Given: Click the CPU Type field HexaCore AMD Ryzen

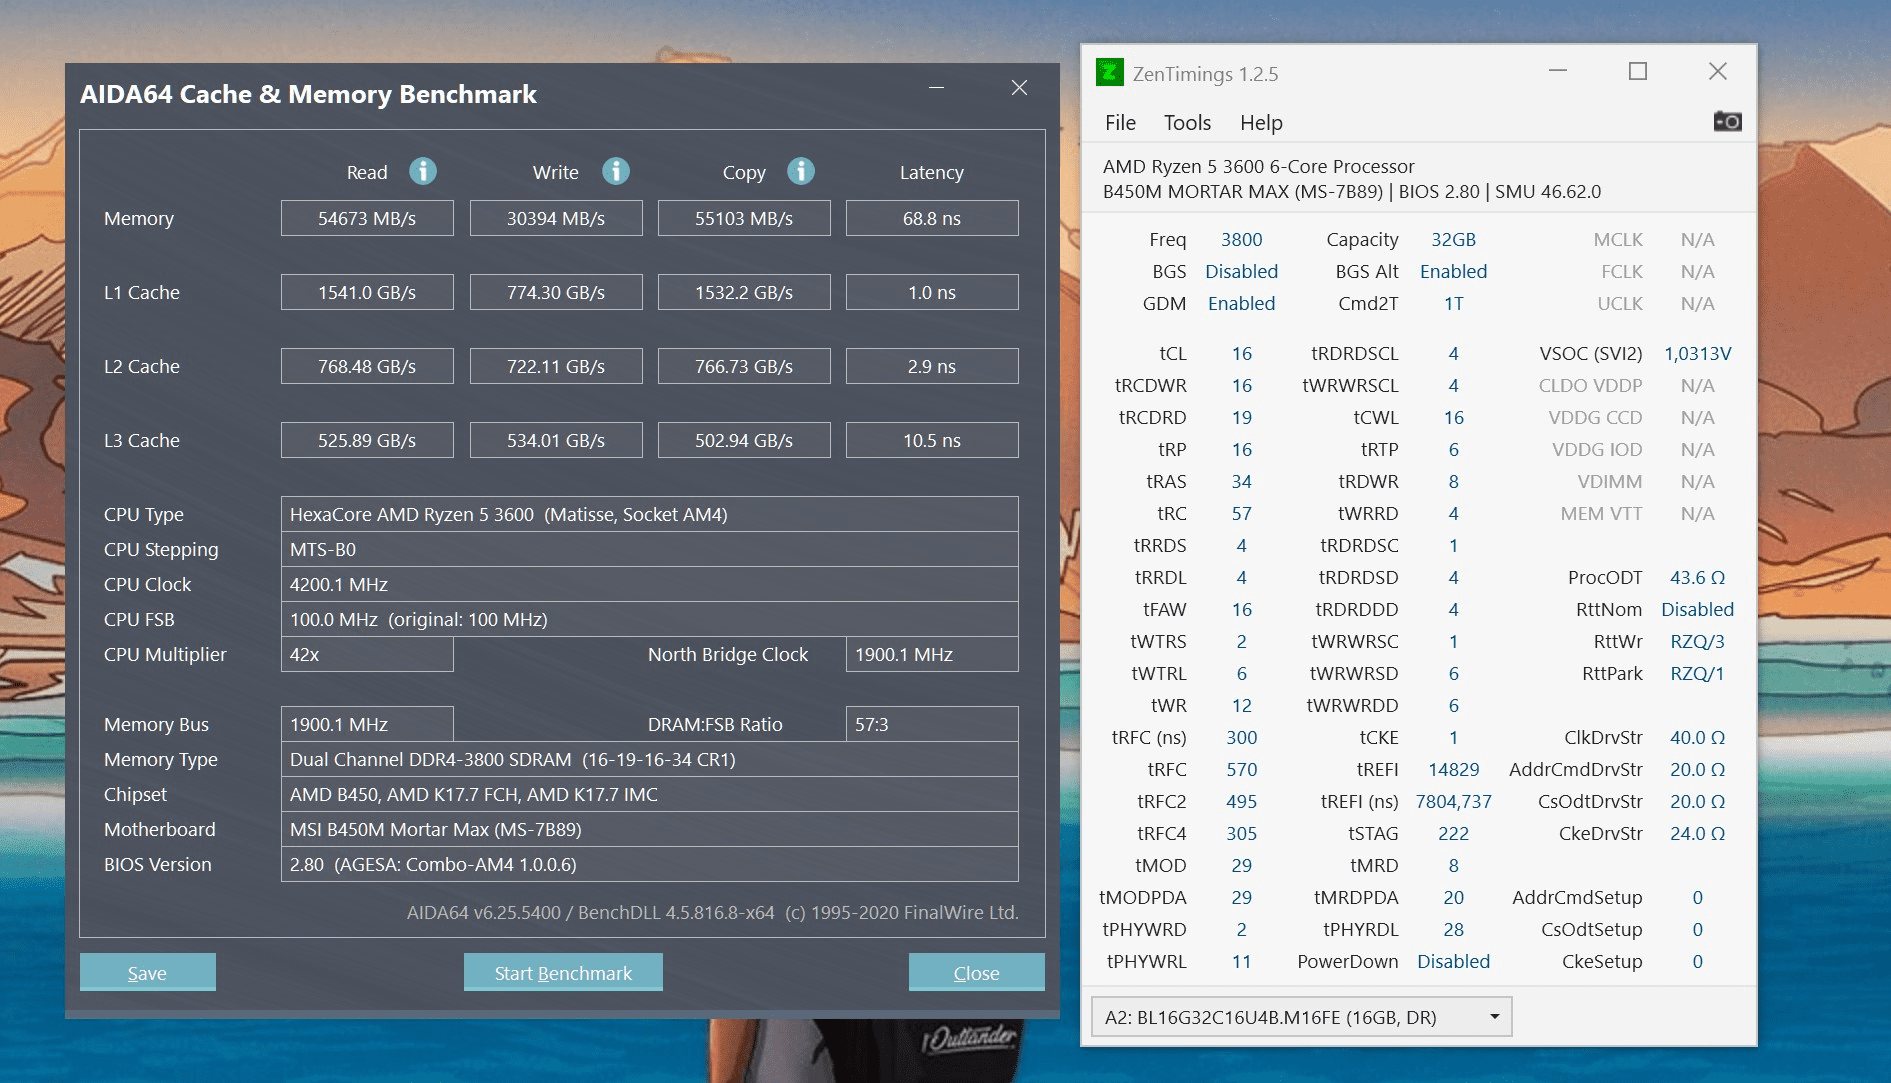Looking at the screenshot, I should (x=650, y=514).
